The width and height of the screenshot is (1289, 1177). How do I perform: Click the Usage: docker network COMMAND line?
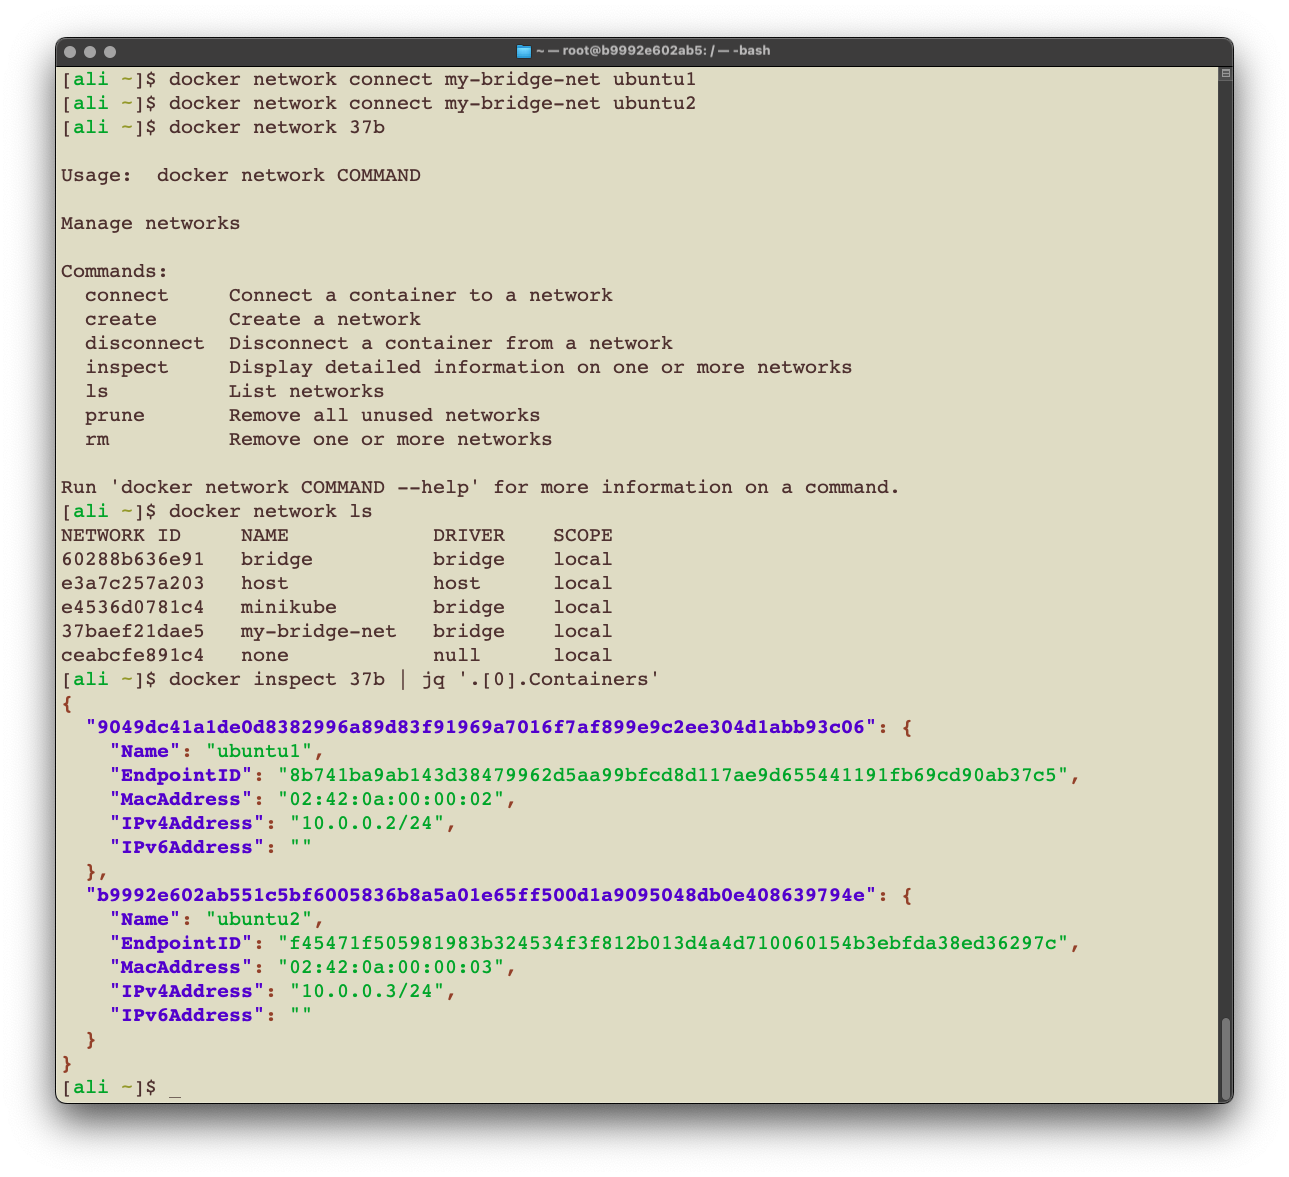[240, 175]
